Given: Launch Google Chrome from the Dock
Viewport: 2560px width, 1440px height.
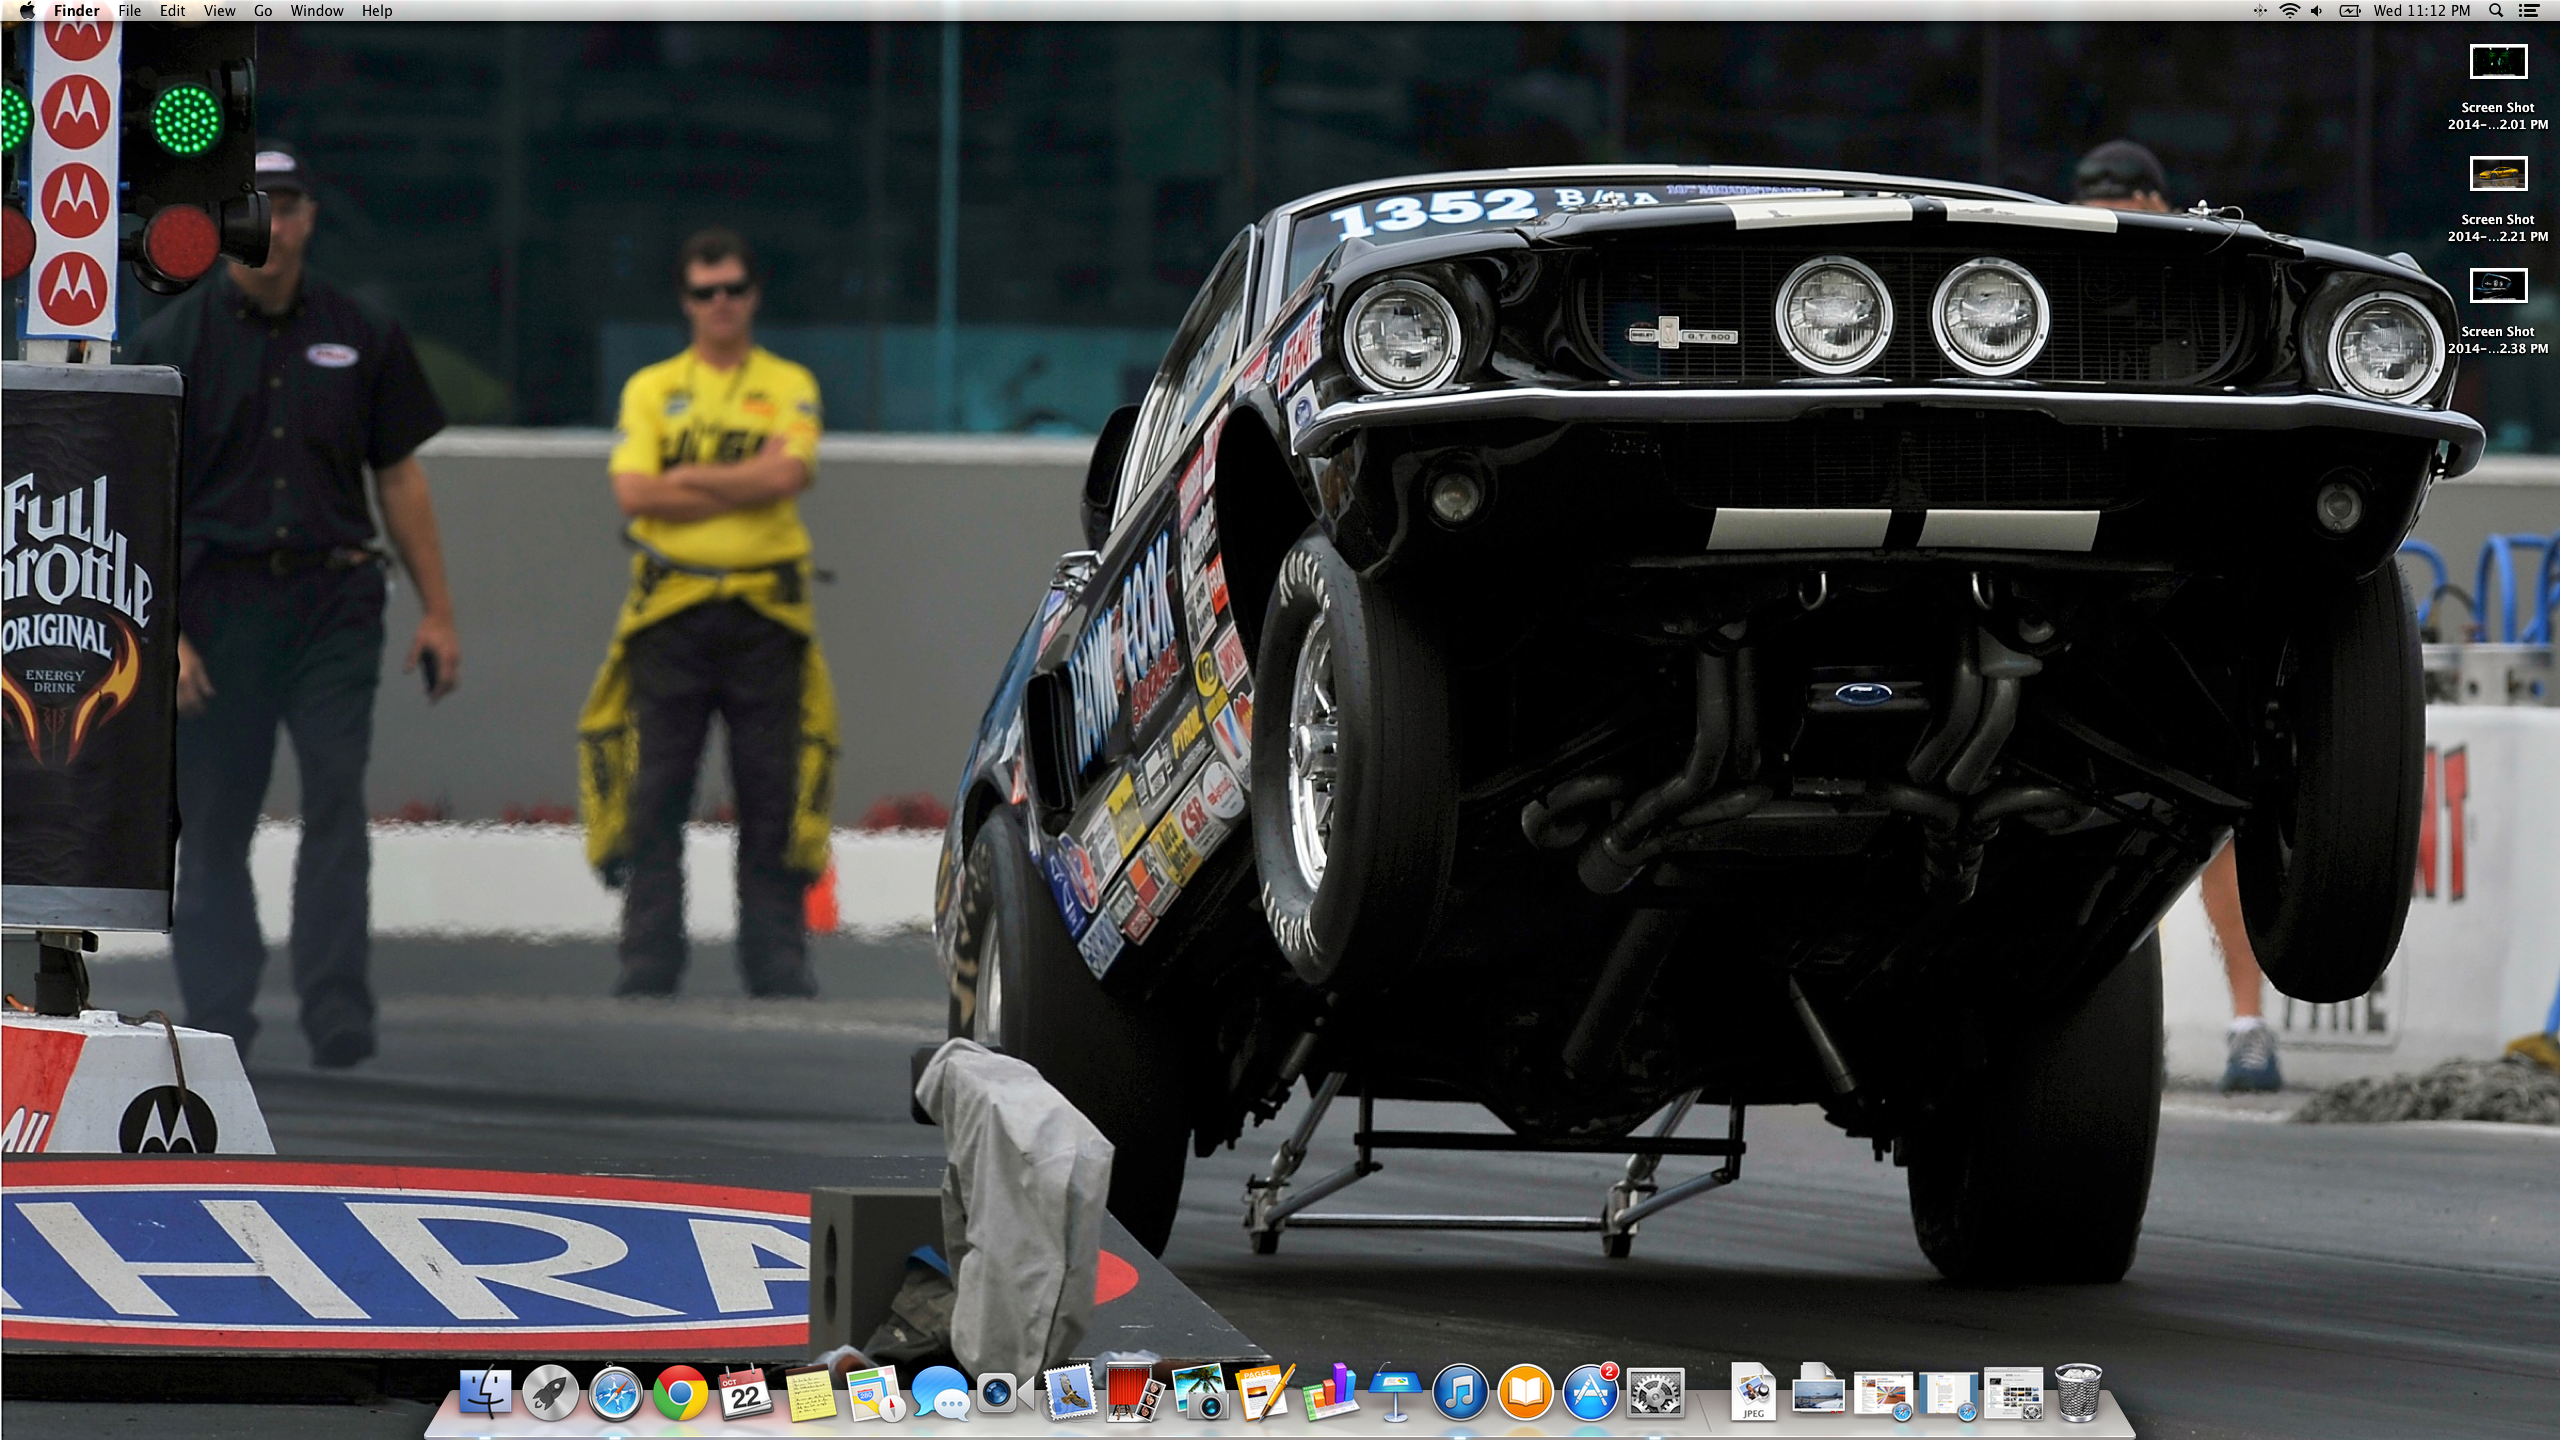Looking at the screenshot, I should (680, 1392).
